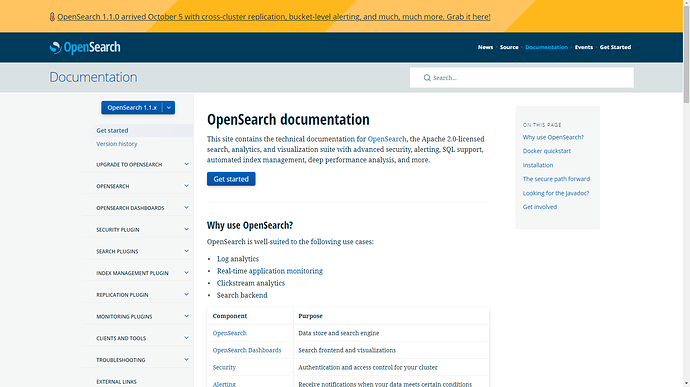Expand Index Management Plugin chevron
The width and height of the screenshot is (690, 387).
coord(186,273)
